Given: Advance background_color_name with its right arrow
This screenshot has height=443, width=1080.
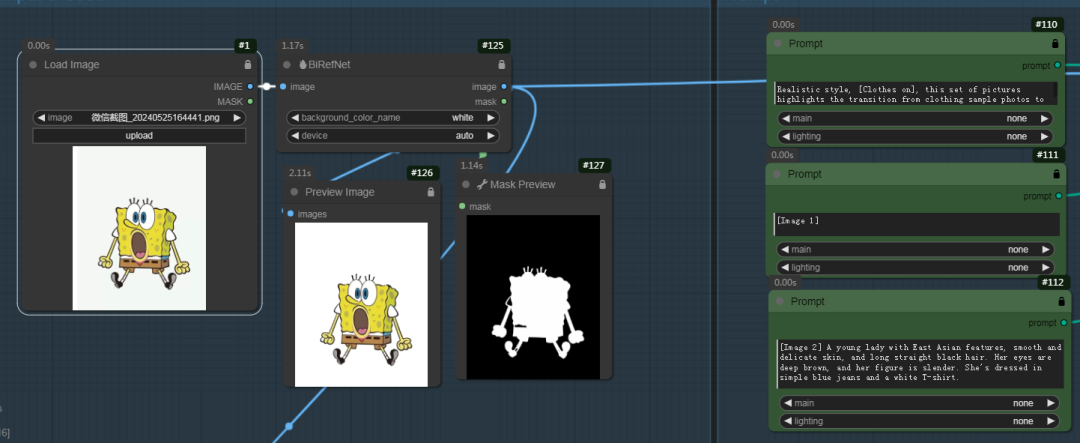Looking at the screenshot, I should (x=491, y=118).
